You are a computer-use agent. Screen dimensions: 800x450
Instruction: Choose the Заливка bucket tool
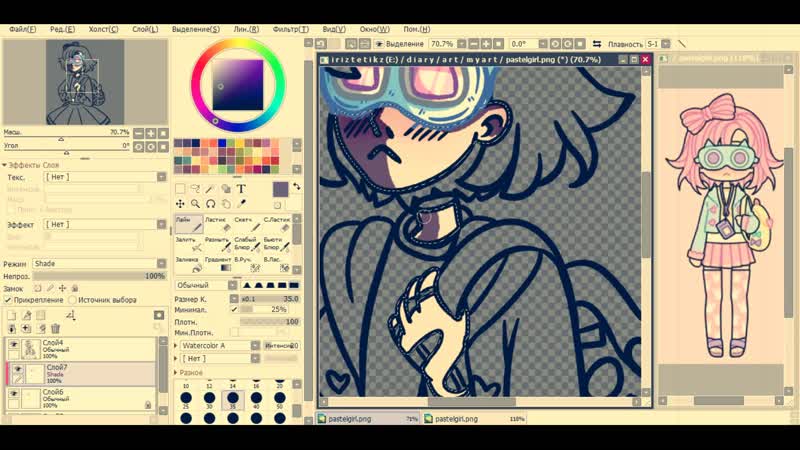pos(189,264)
